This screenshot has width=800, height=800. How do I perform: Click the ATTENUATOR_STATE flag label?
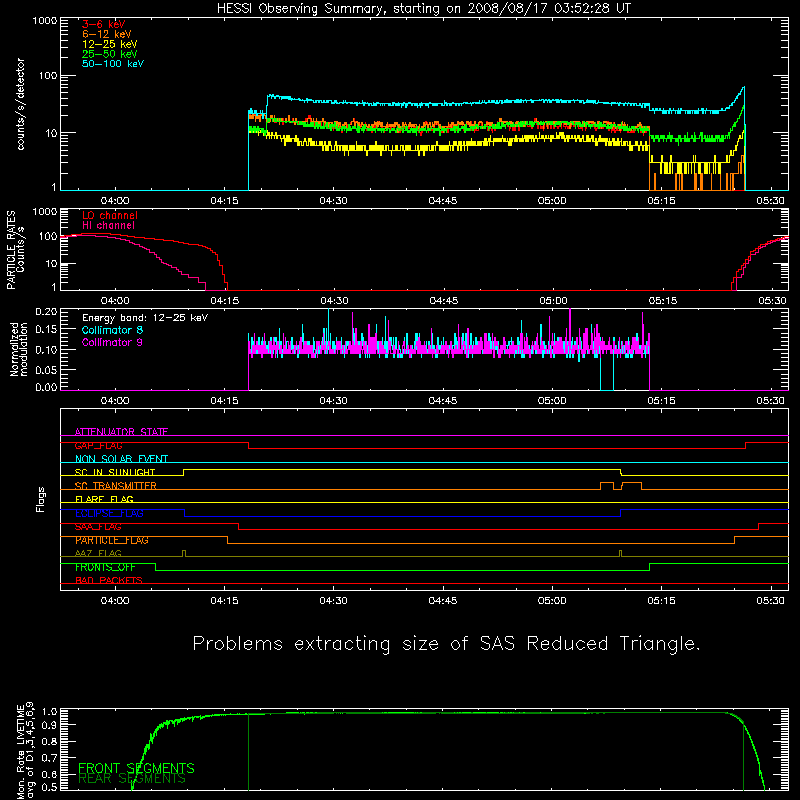[121, 432]
